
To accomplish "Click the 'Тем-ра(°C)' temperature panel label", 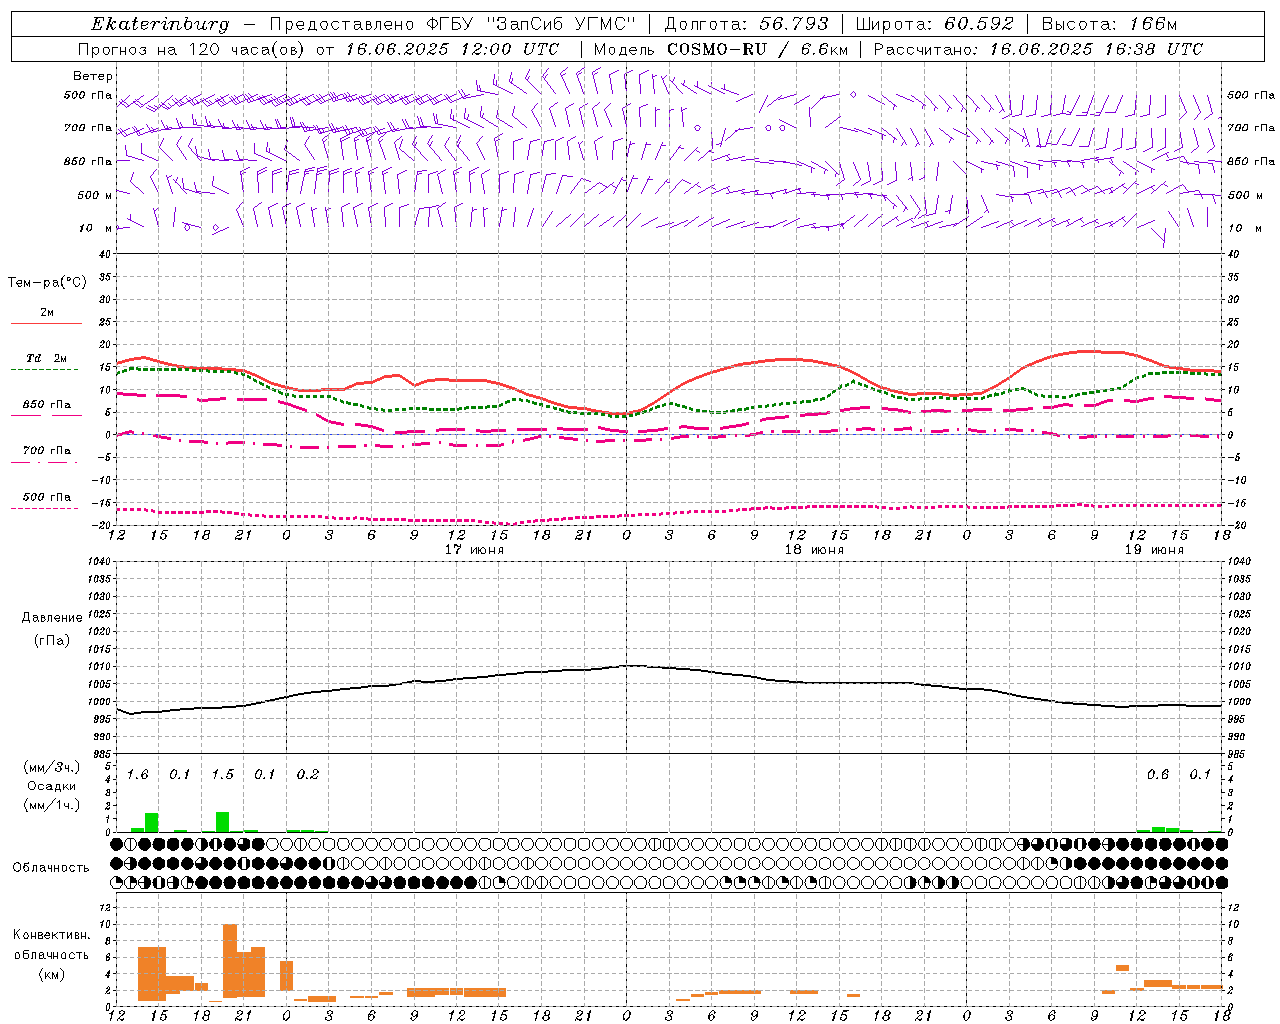I will [46, 283].
